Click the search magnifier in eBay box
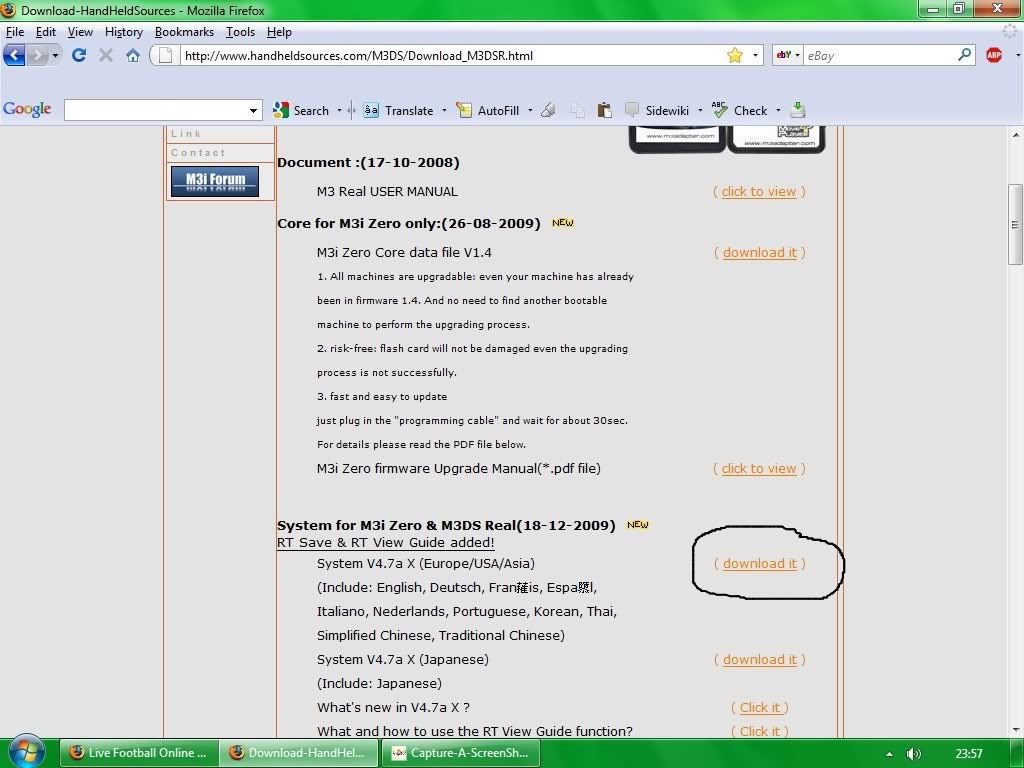This screenshot has height=768, width=1024. tap(965, 55)
